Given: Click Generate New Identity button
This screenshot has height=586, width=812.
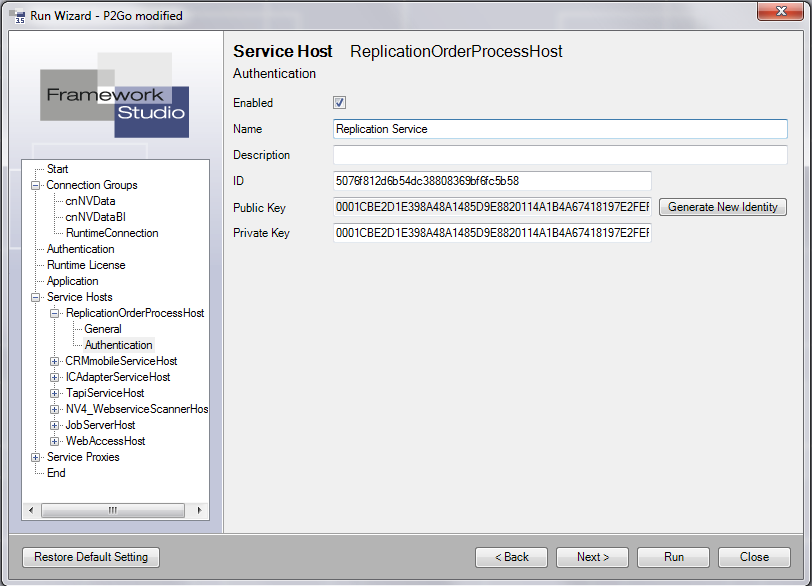Looking at the screenshot, I should tap(722, 207).
